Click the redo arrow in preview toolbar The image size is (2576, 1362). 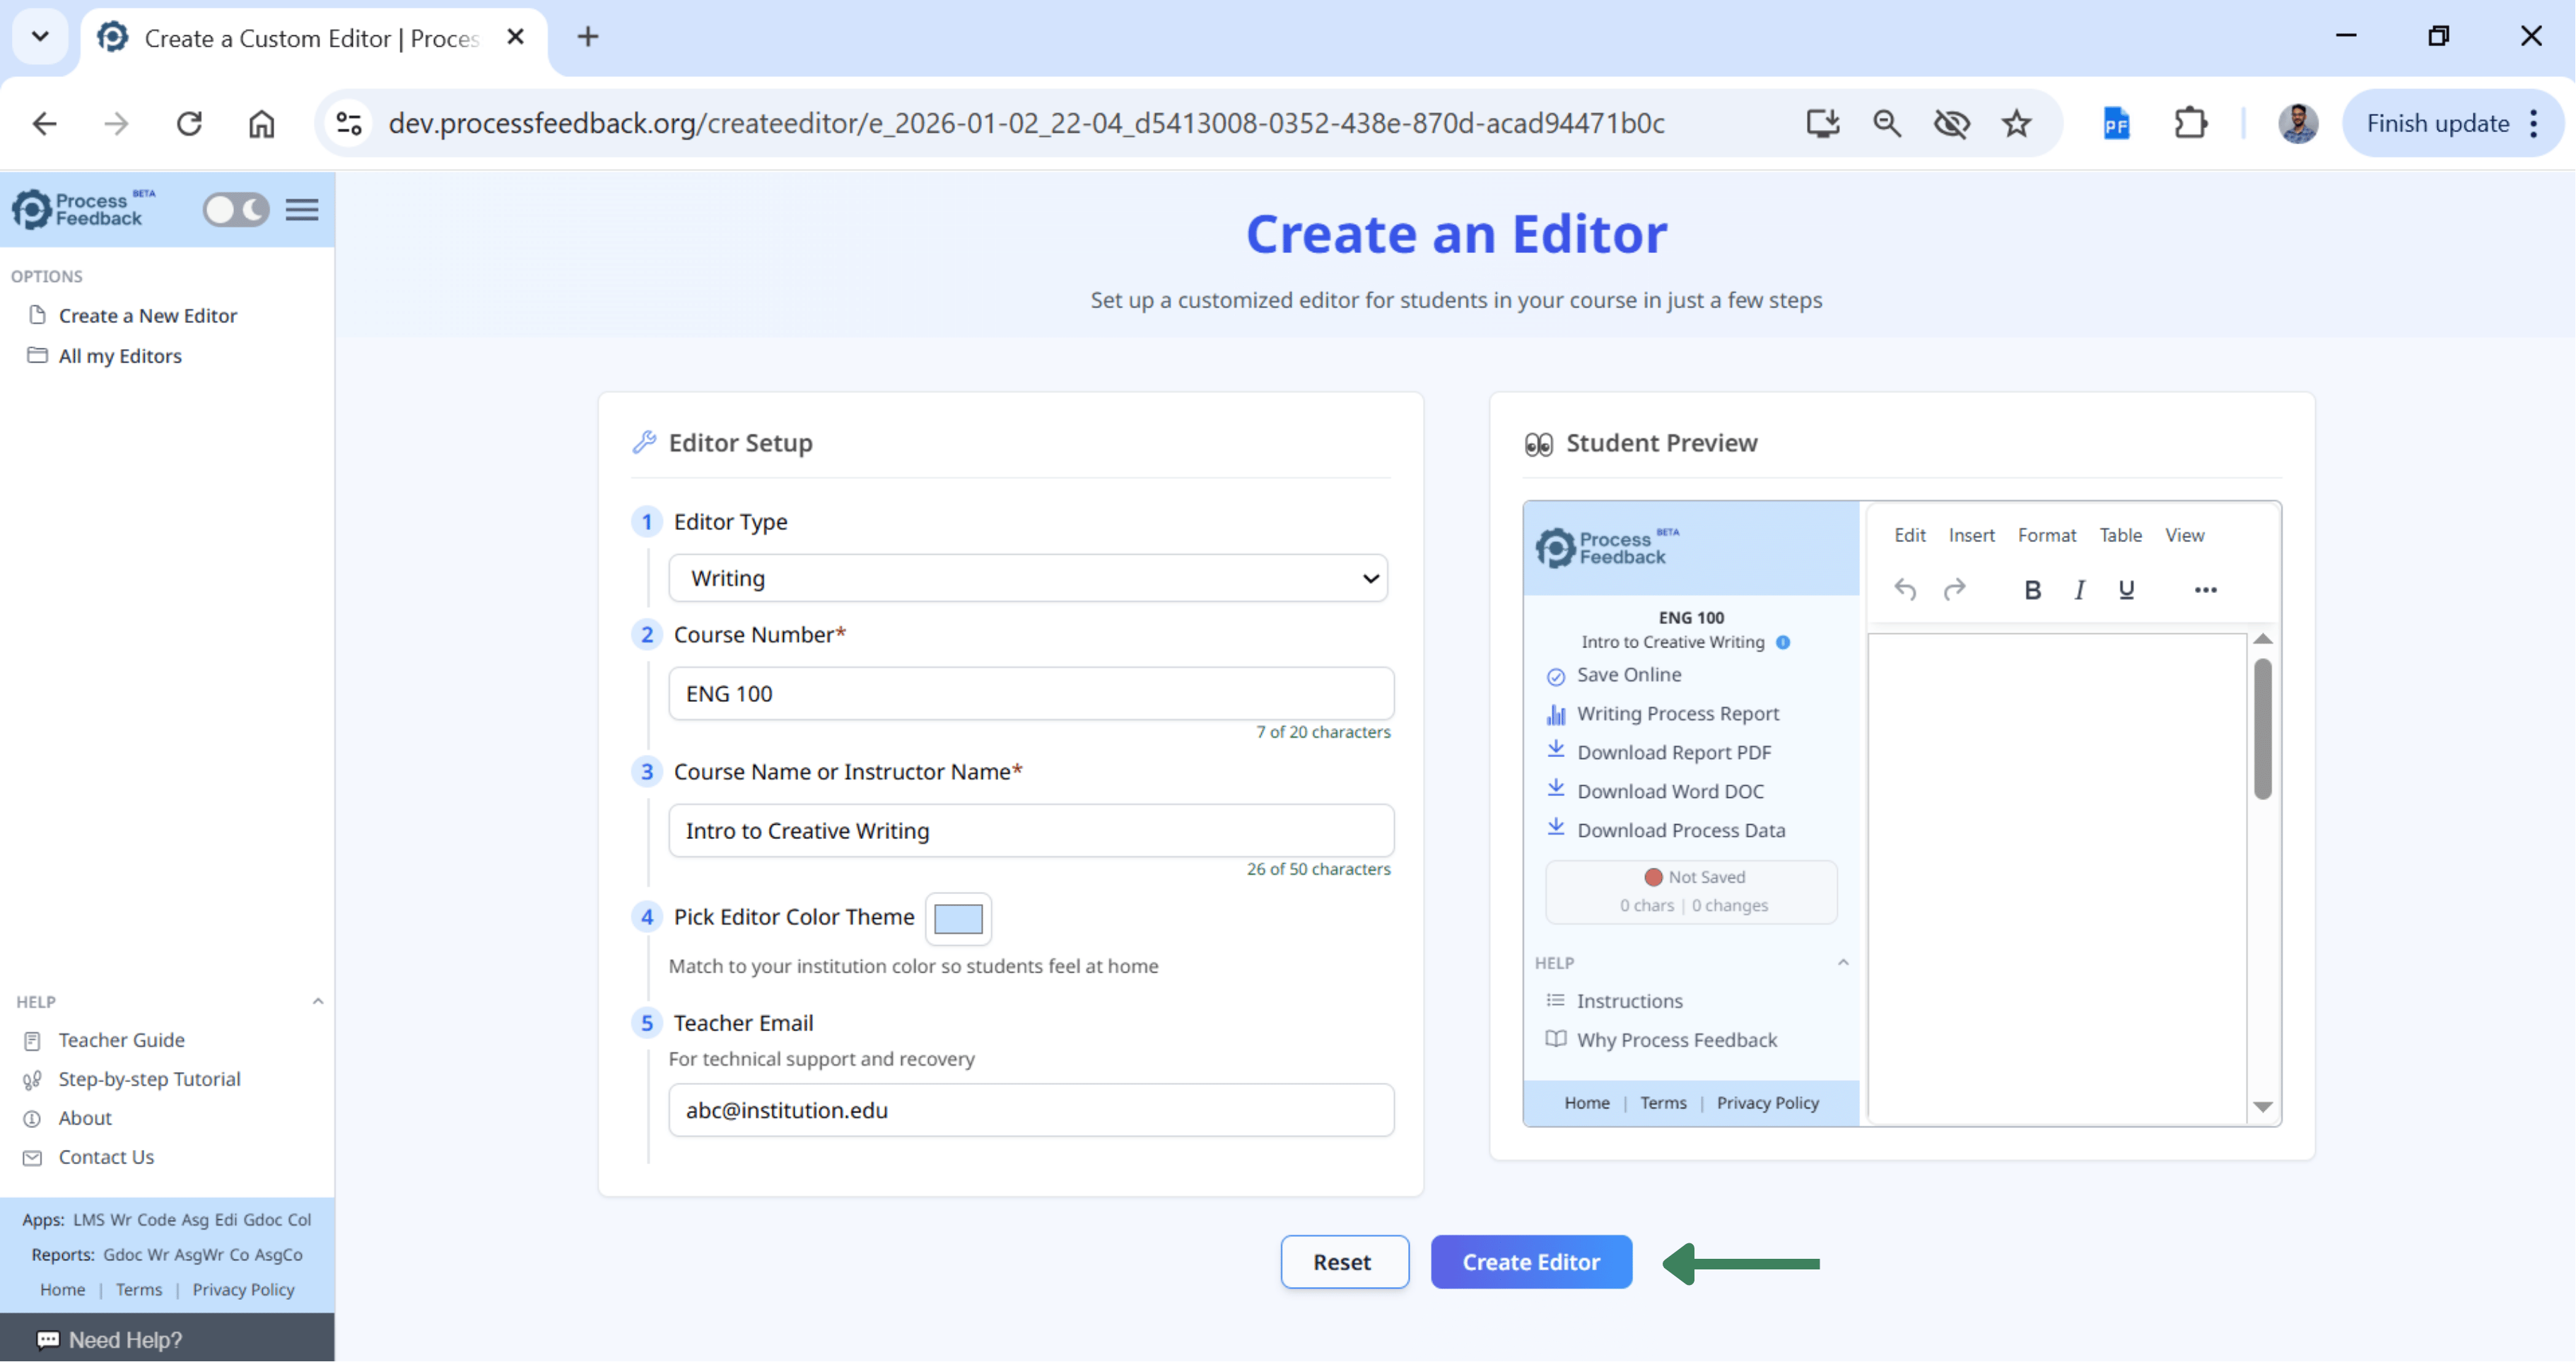(1954, 590)
